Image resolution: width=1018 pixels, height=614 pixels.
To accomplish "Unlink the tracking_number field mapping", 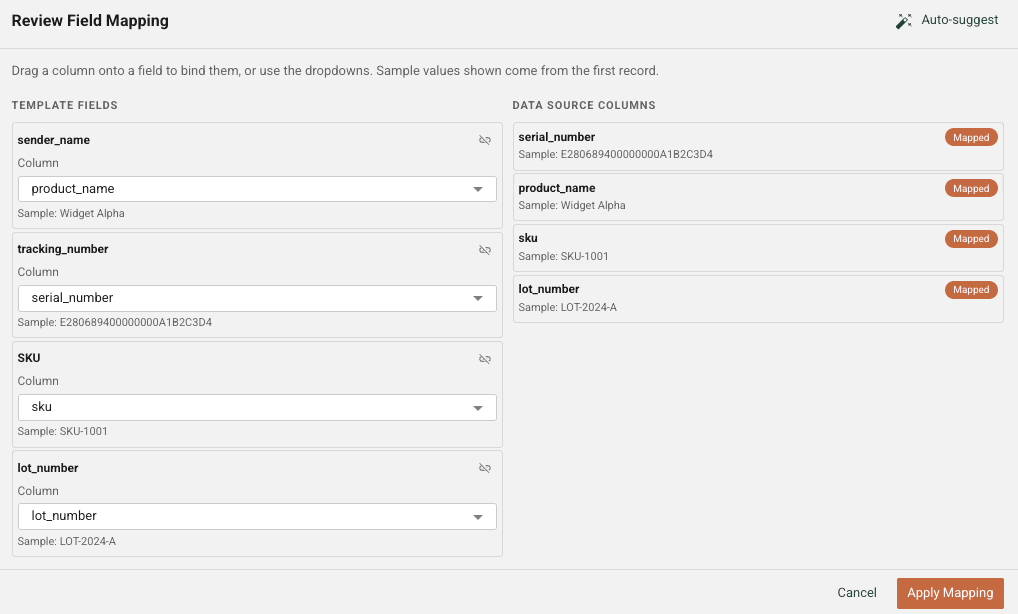I will [x=484, y=250].
